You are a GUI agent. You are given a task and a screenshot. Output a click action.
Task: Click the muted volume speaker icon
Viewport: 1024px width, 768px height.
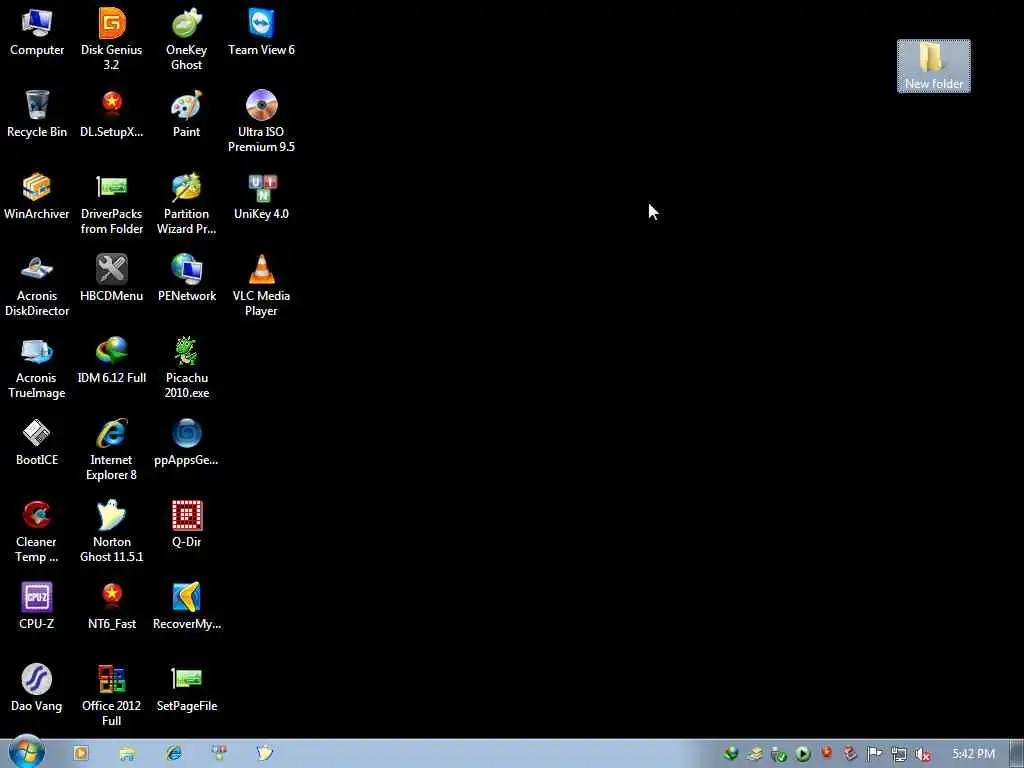click(923, 754)
